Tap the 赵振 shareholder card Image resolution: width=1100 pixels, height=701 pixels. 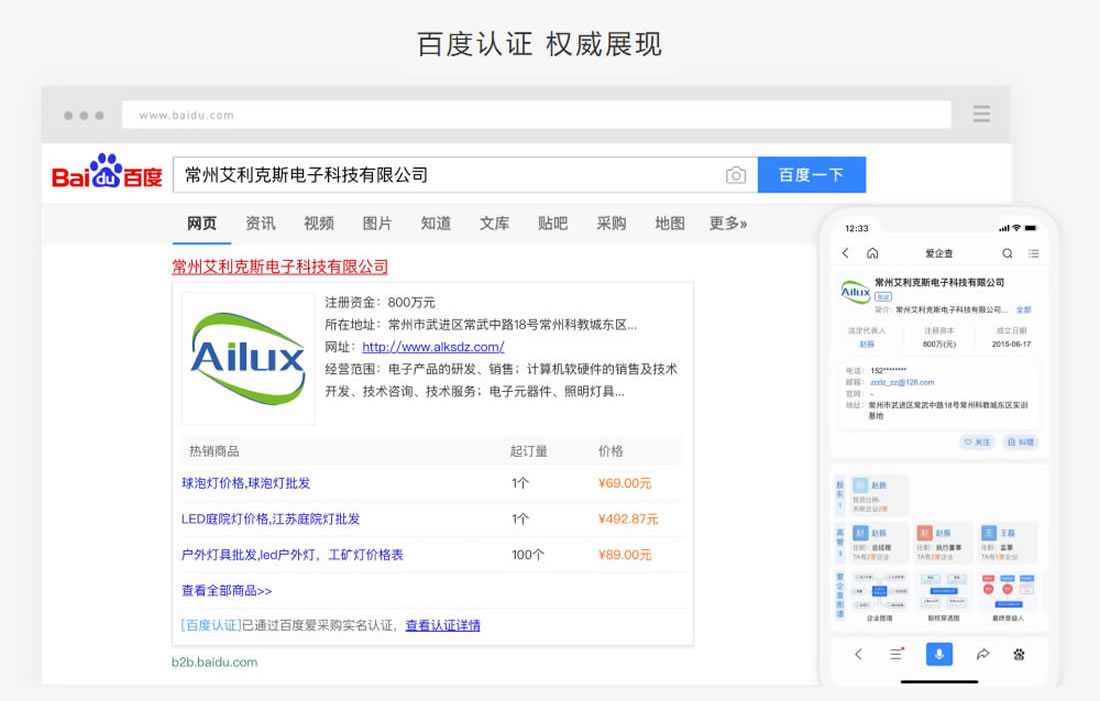pyautogui.click(x=880, y=495)
